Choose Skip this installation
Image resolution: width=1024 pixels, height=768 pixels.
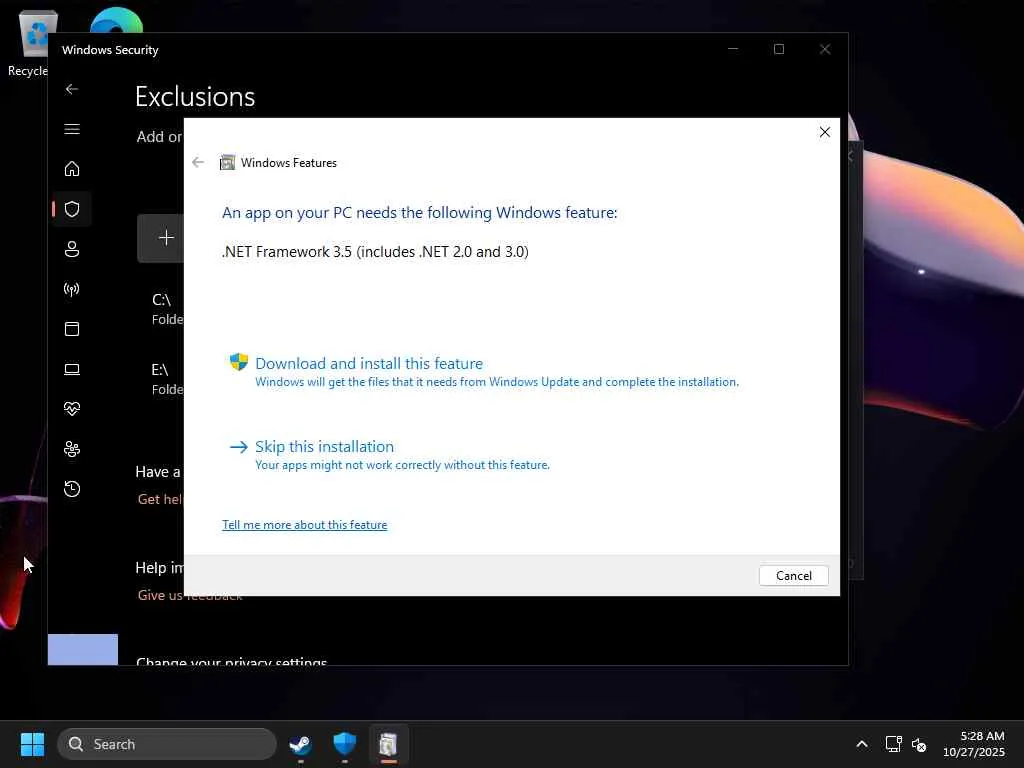click(325, 447)
